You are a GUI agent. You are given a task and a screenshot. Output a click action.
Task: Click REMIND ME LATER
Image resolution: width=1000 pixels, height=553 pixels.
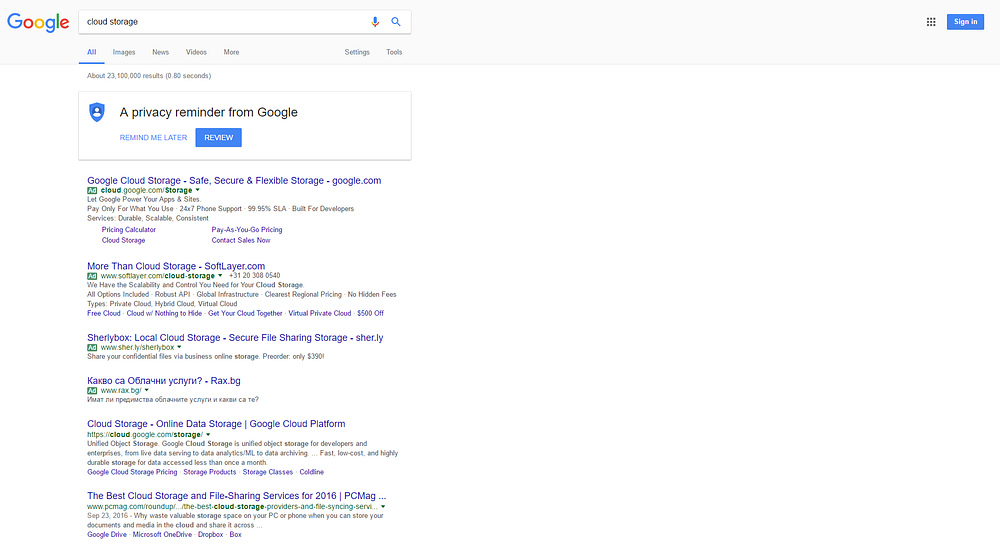(x=153, y=138)
